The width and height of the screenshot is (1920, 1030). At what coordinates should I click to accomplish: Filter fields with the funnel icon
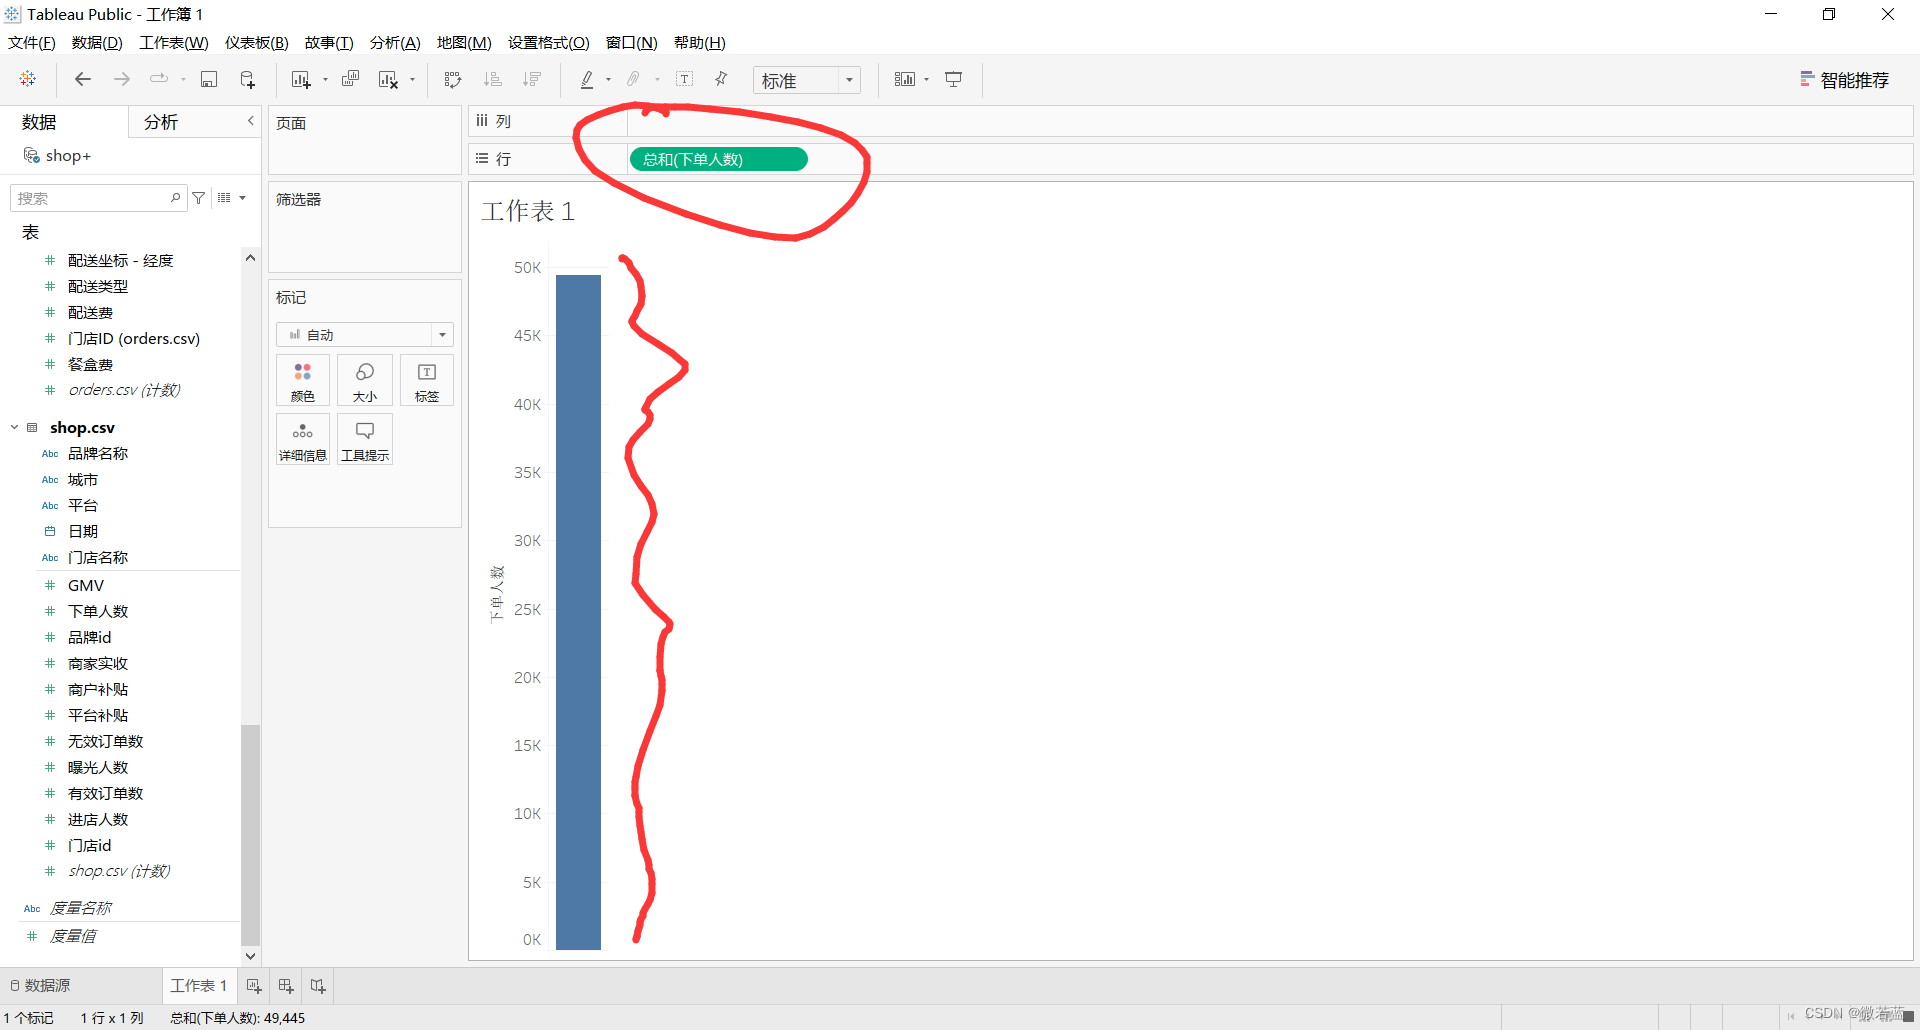pyautogui.click(x=199, y=198)
